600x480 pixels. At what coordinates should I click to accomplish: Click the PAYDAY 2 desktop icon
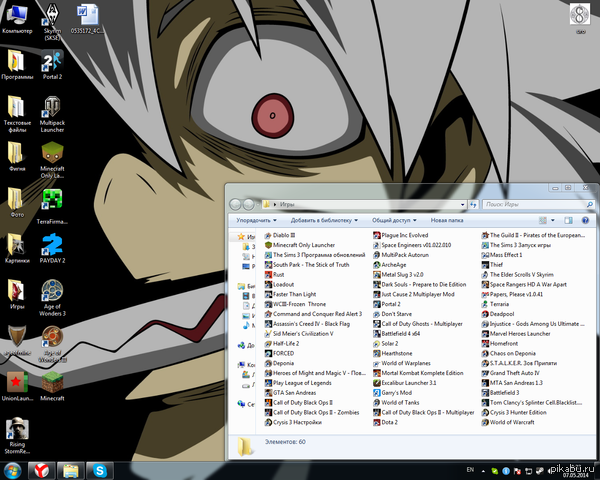point(52,247)
